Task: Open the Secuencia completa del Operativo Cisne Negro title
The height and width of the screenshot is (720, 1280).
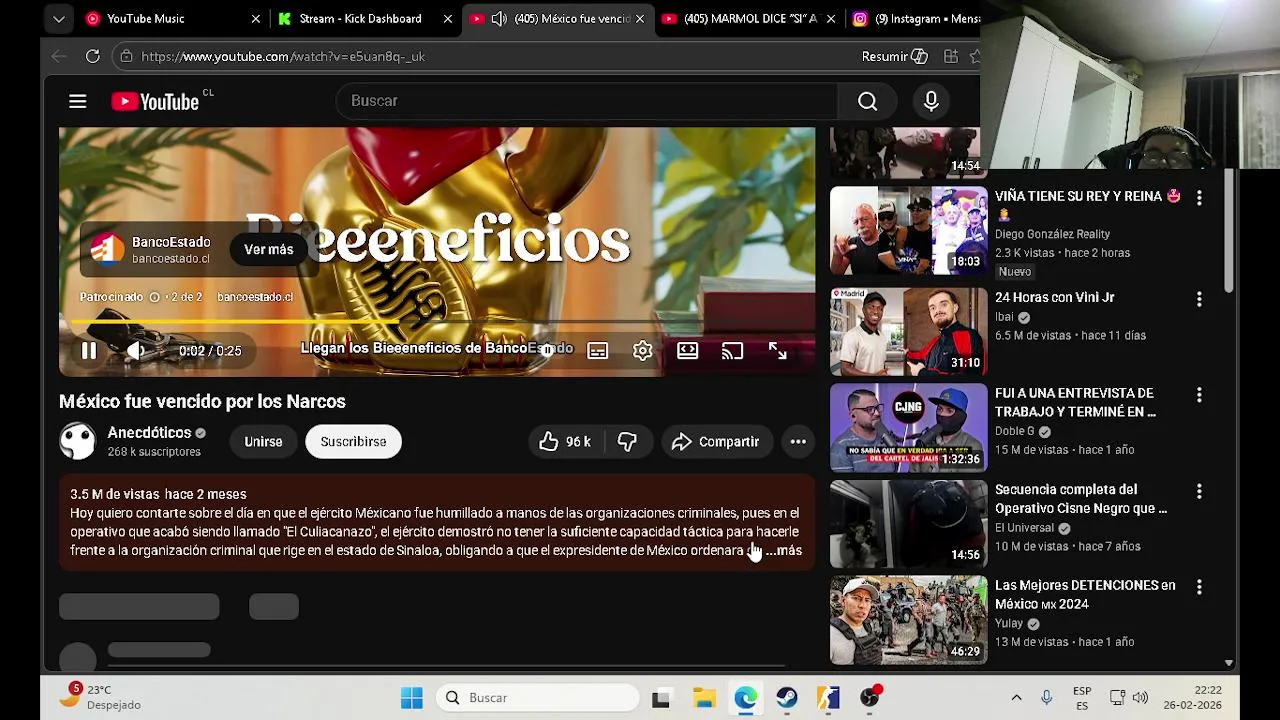Action: point(1081,499)
